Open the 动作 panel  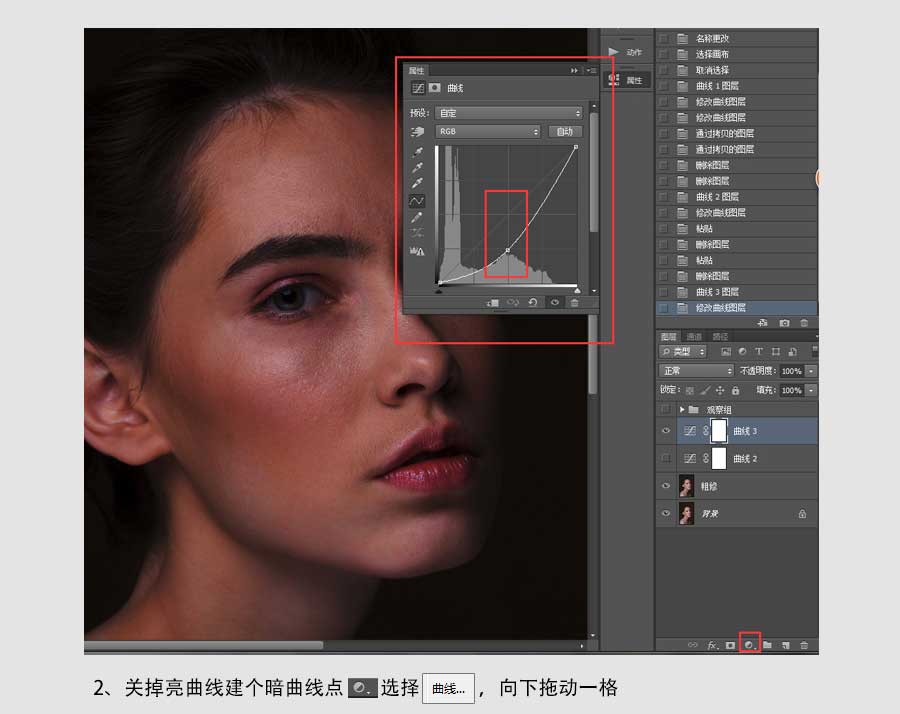pos(627,52)
